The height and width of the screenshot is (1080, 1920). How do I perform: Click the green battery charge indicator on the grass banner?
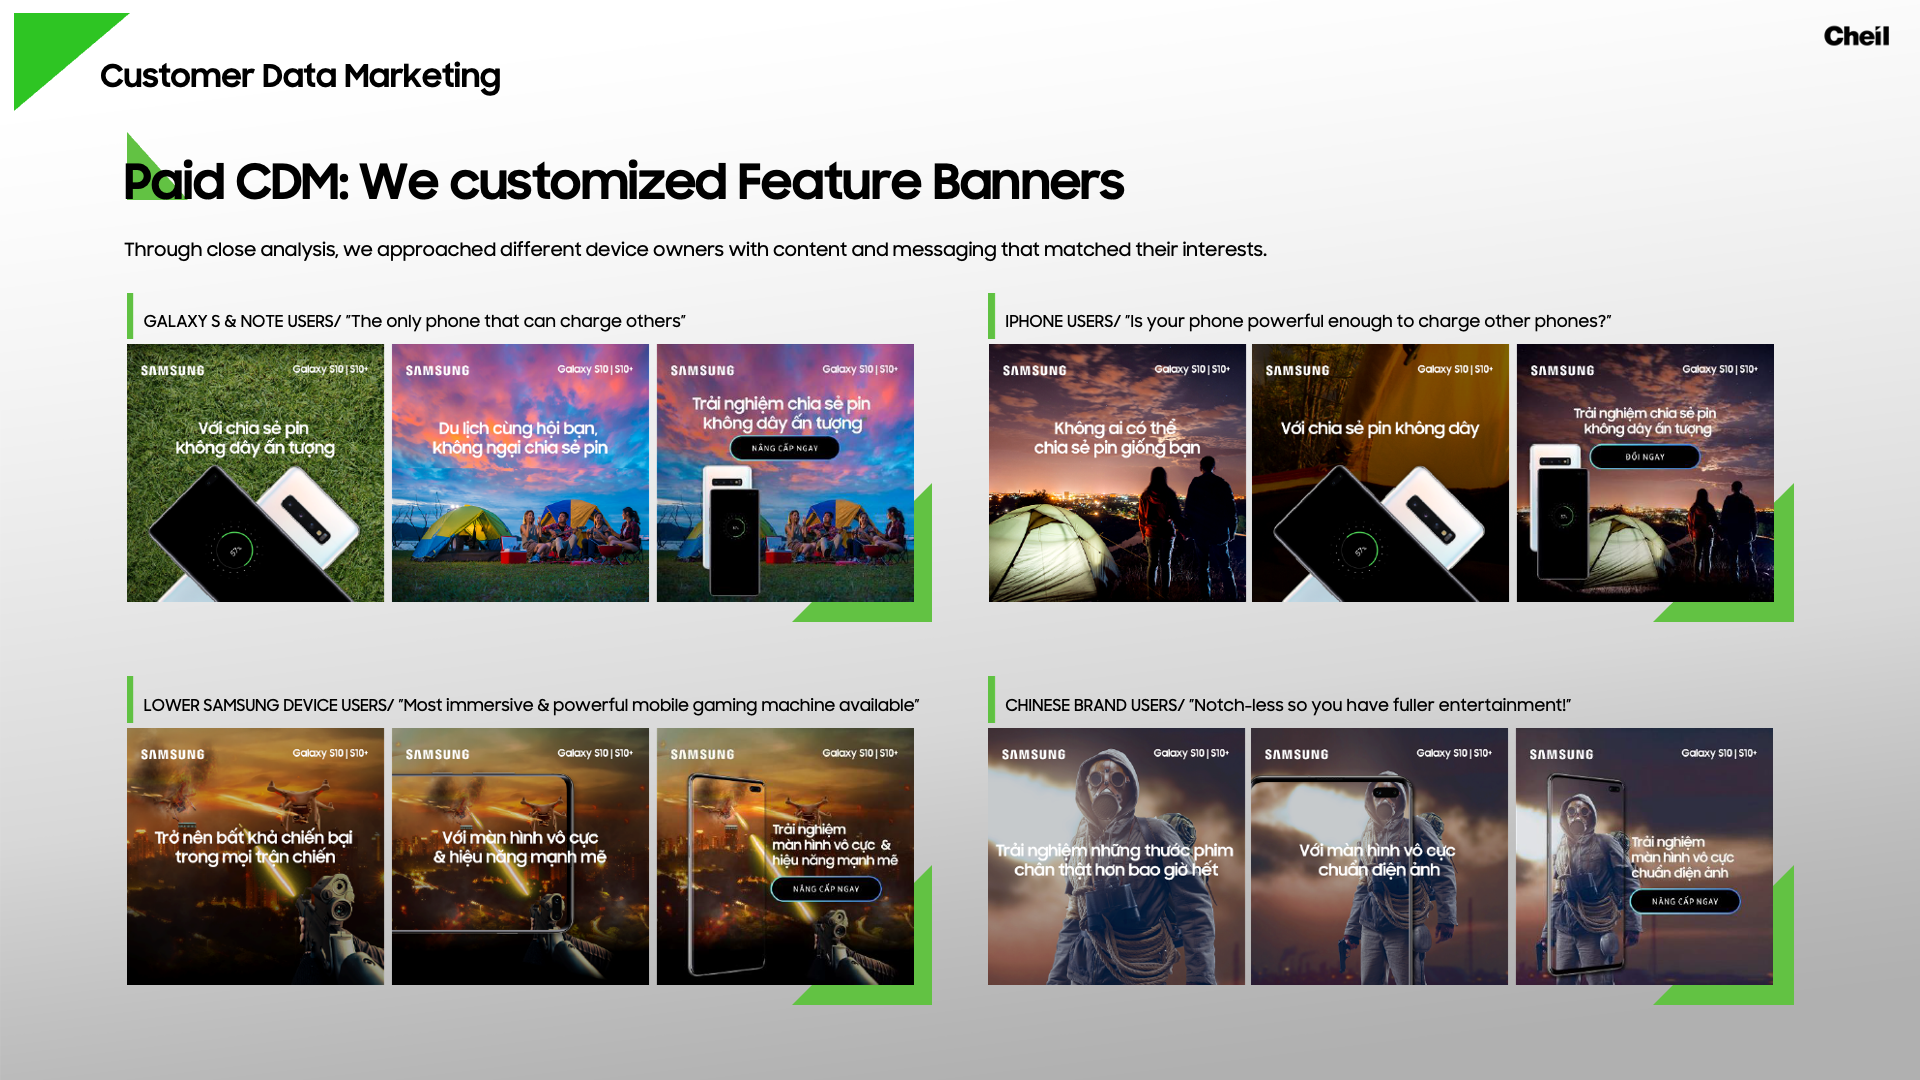coord(235,550)
